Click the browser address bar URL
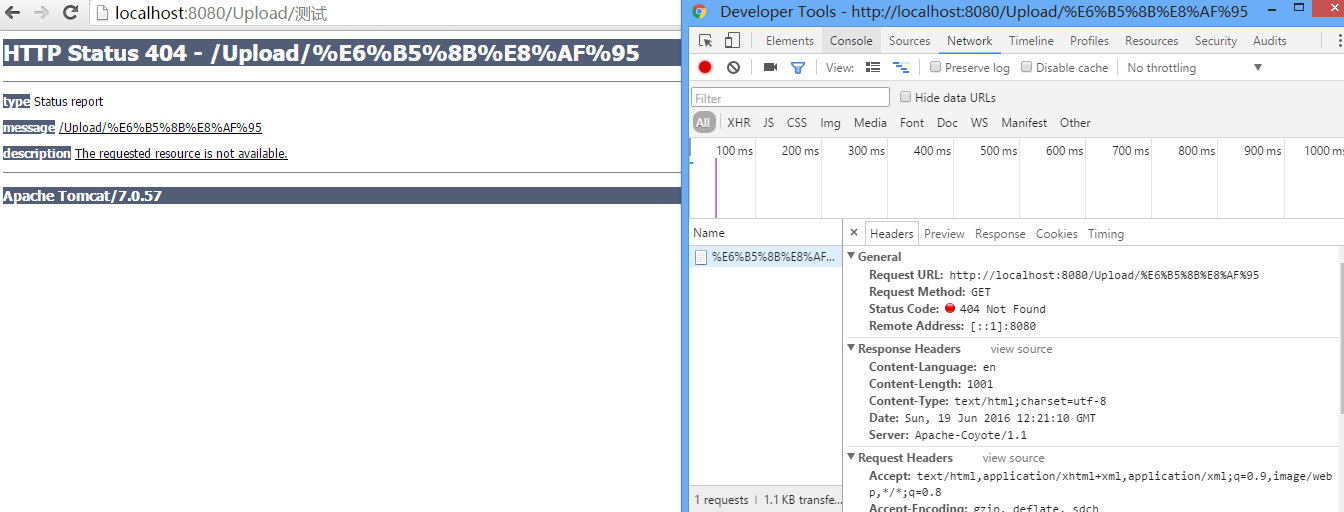The image size is (1344, 512). (x=221, y=14)
